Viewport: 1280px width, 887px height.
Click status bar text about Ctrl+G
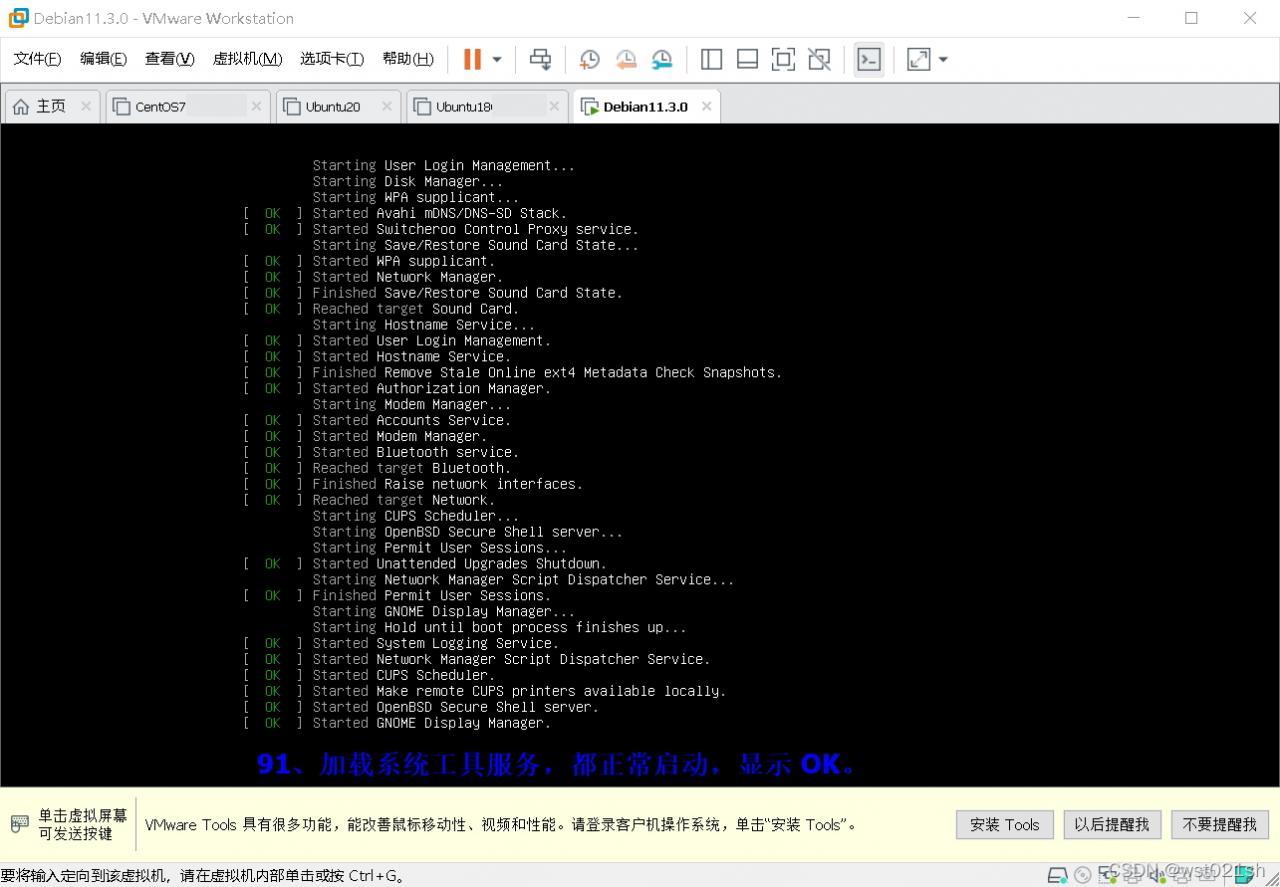[203, 876]
